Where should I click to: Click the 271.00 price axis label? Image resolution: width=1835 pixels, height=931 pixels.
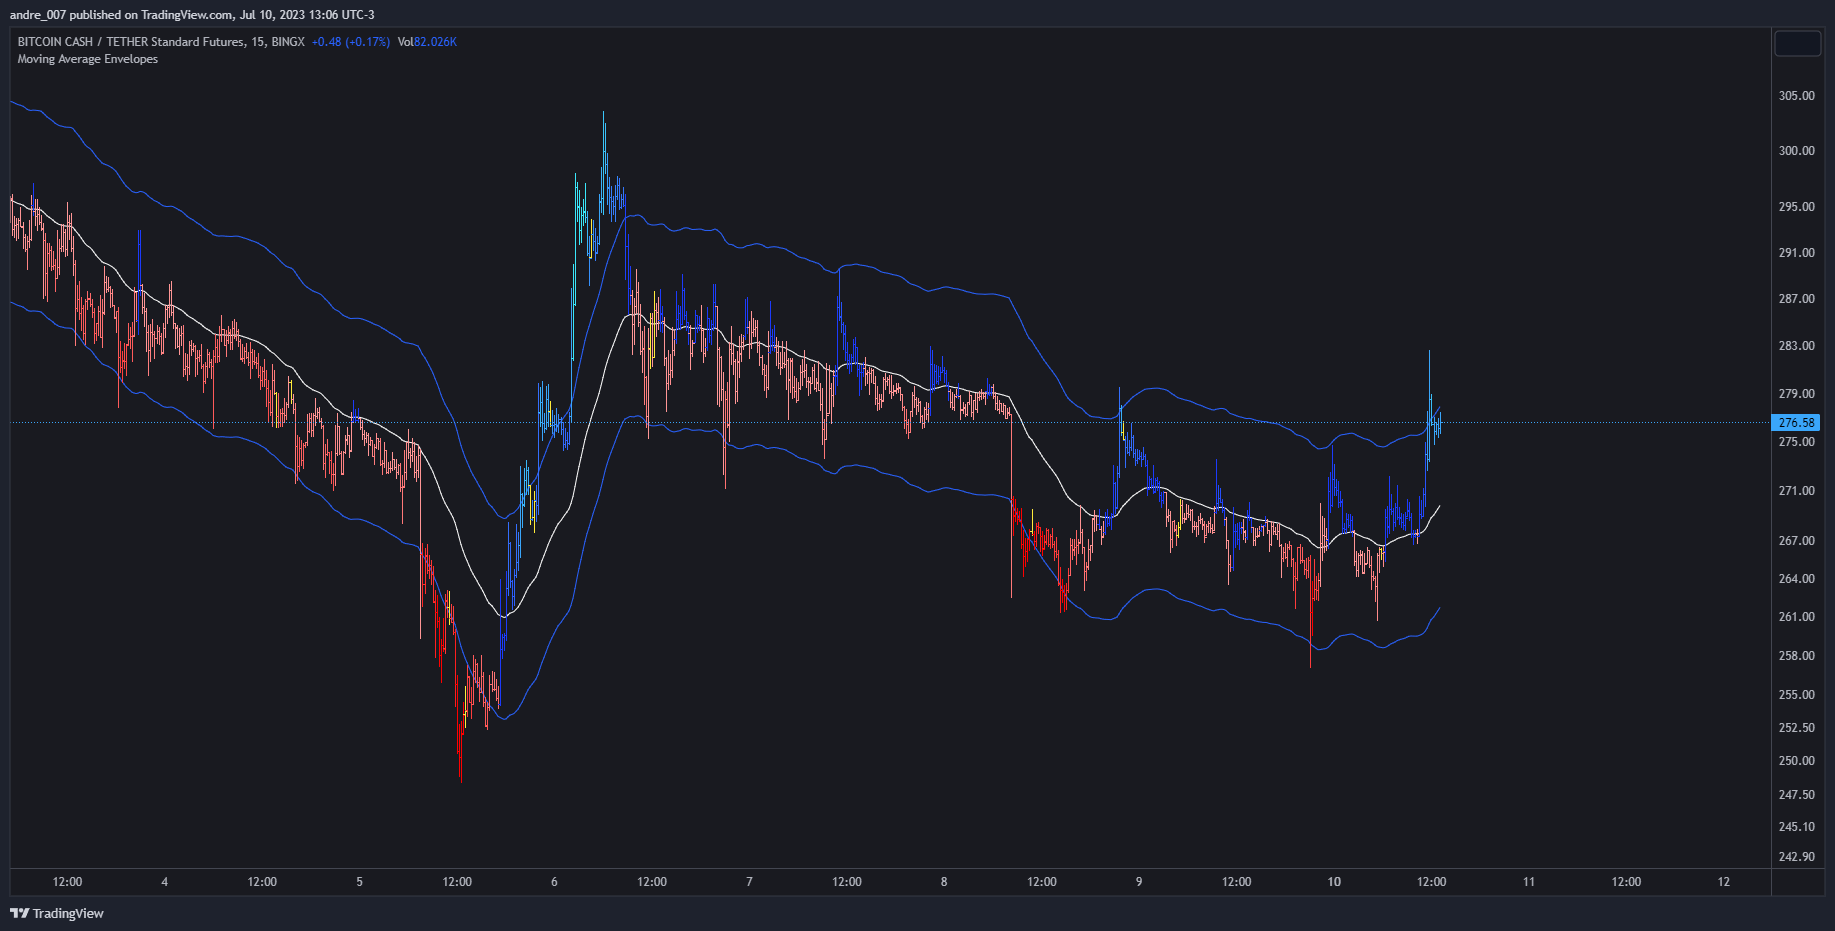pos(1796,491)
